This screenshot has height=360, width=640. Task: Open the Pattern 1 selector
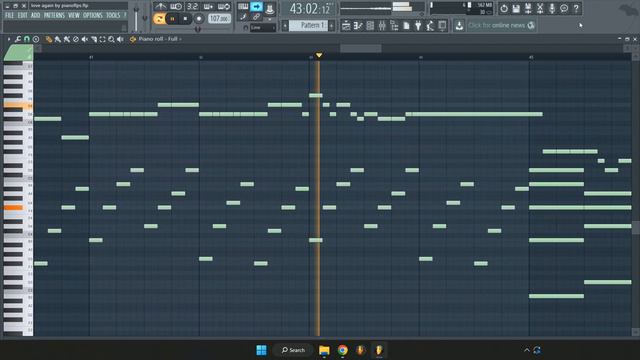point(309,26)
